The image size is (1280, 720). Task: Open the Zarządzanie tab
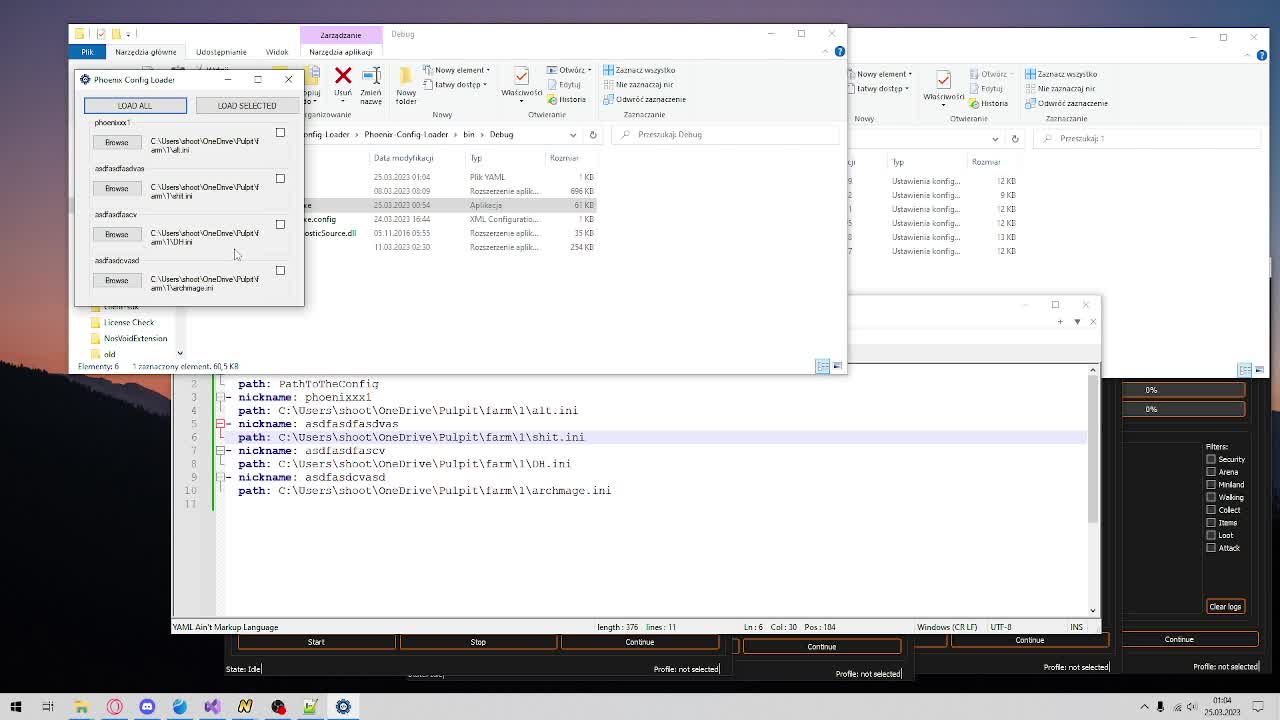(x=341, y=34)
